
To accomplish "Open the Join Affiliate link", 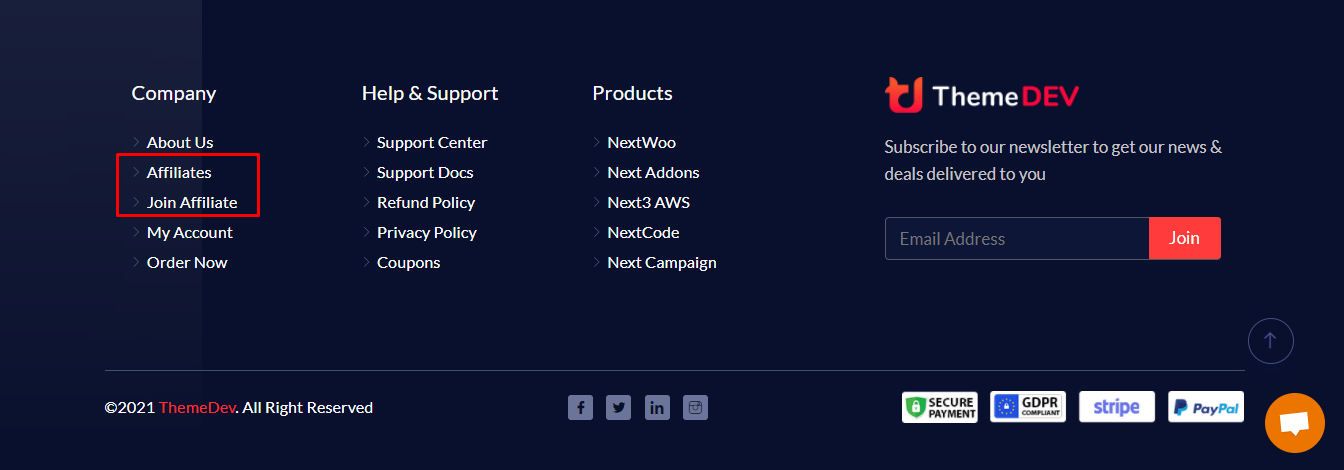I will point(192,202).
